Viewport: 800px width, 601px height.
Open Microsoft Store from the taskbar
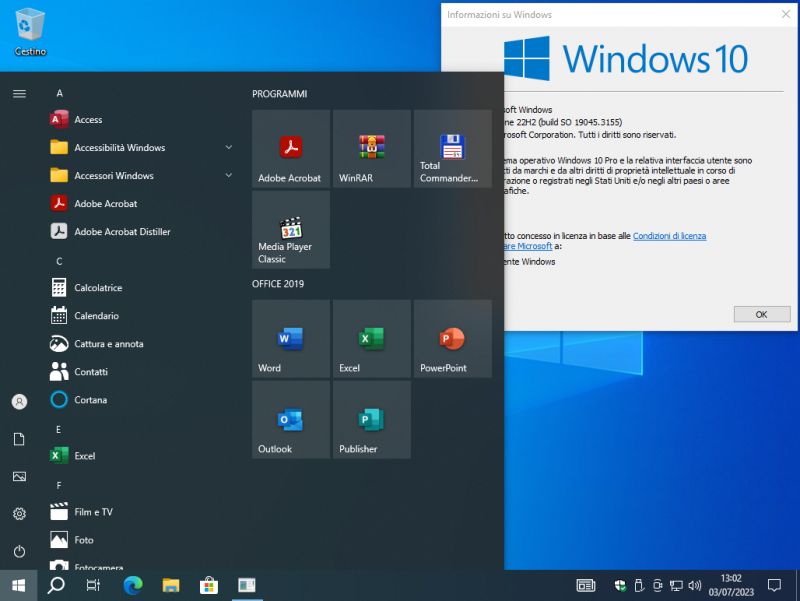point(209,585)
